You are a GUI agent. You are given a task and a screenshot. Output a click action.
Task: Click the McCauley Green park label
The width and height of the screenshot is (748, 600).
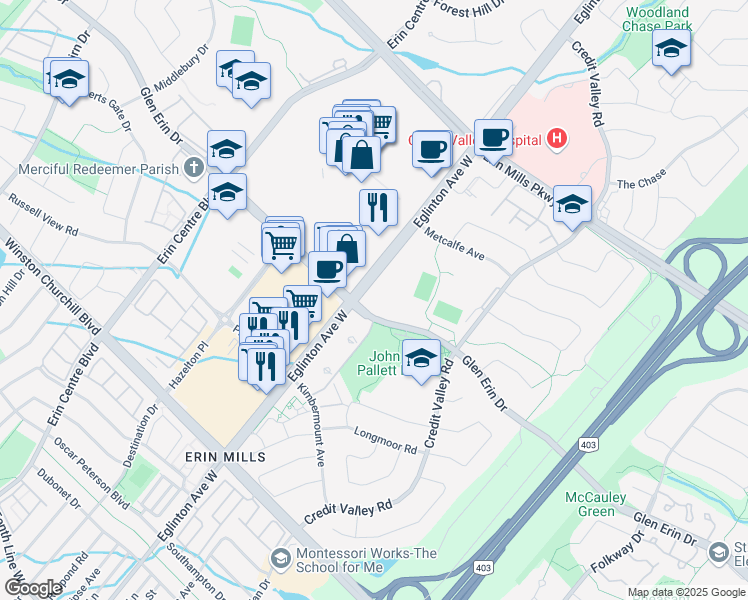click(596, 504)
